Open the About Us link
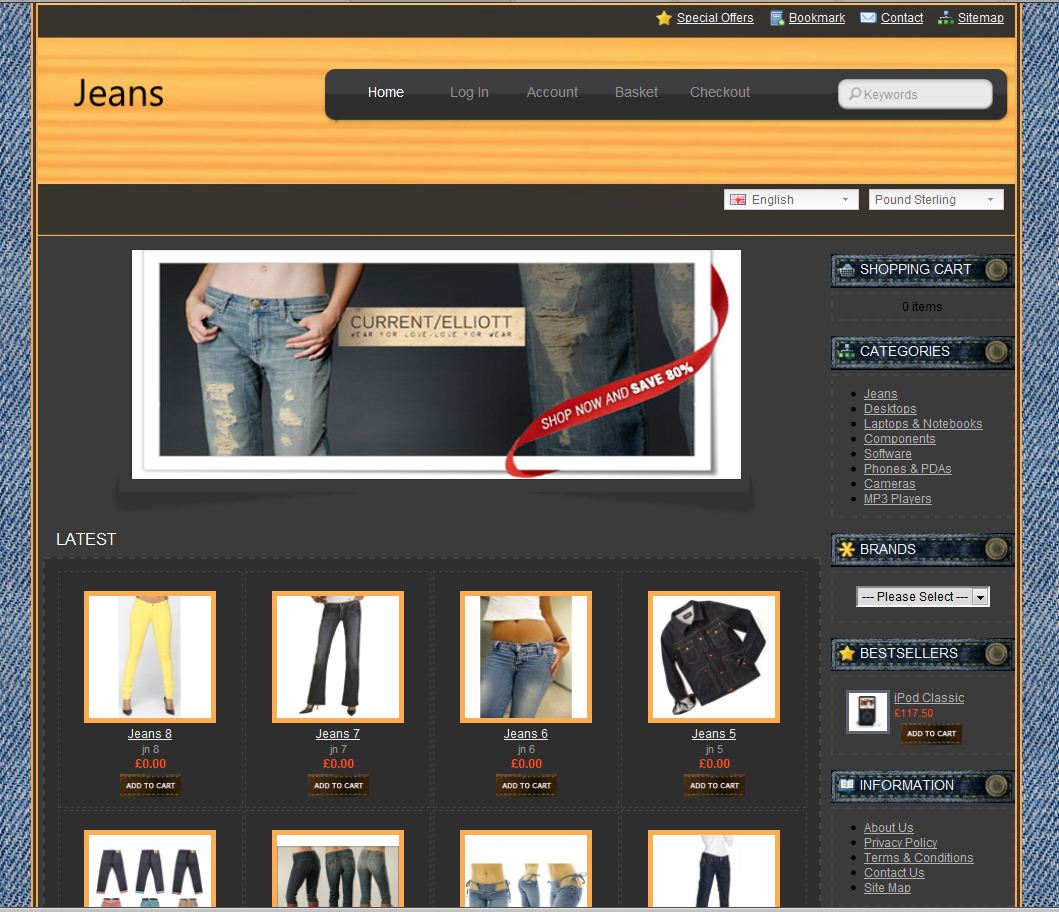 888,828
